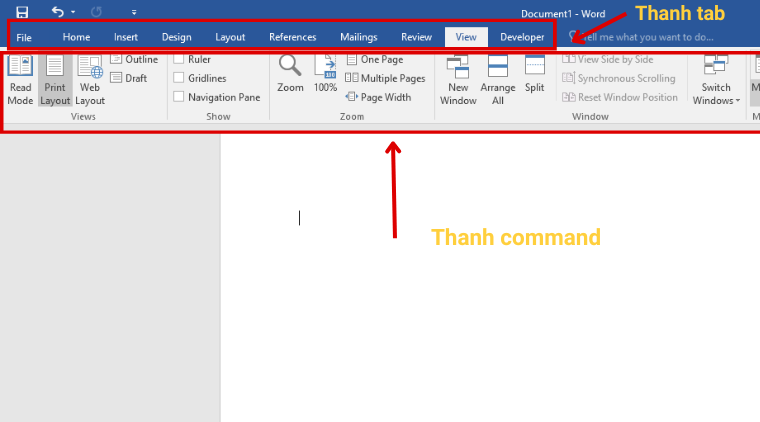Open the Design tab
Screen dimensions: 760x422
coord(176,37)
